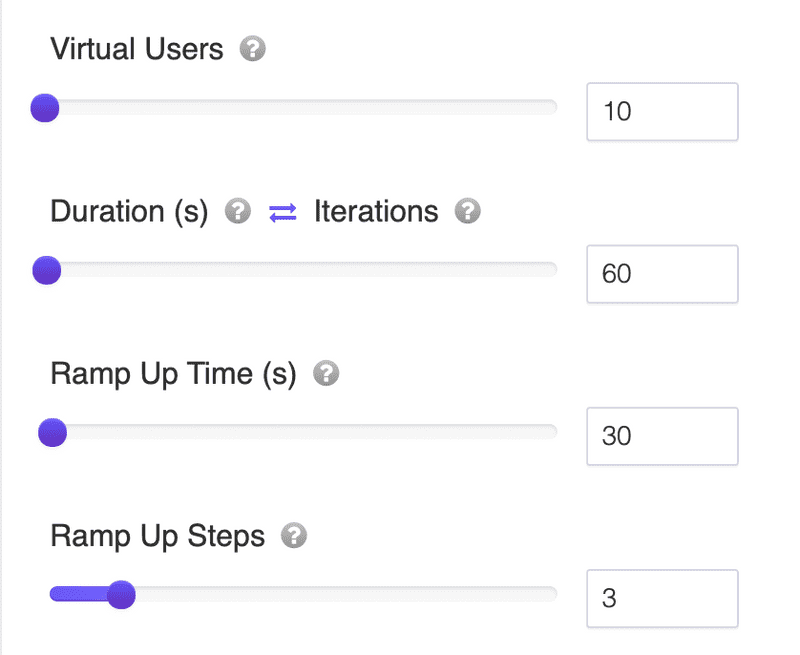The width and height of the screenshot is (800, 655).
Task: Click the help icon next to Duration (s)
Action: (237, 211)
